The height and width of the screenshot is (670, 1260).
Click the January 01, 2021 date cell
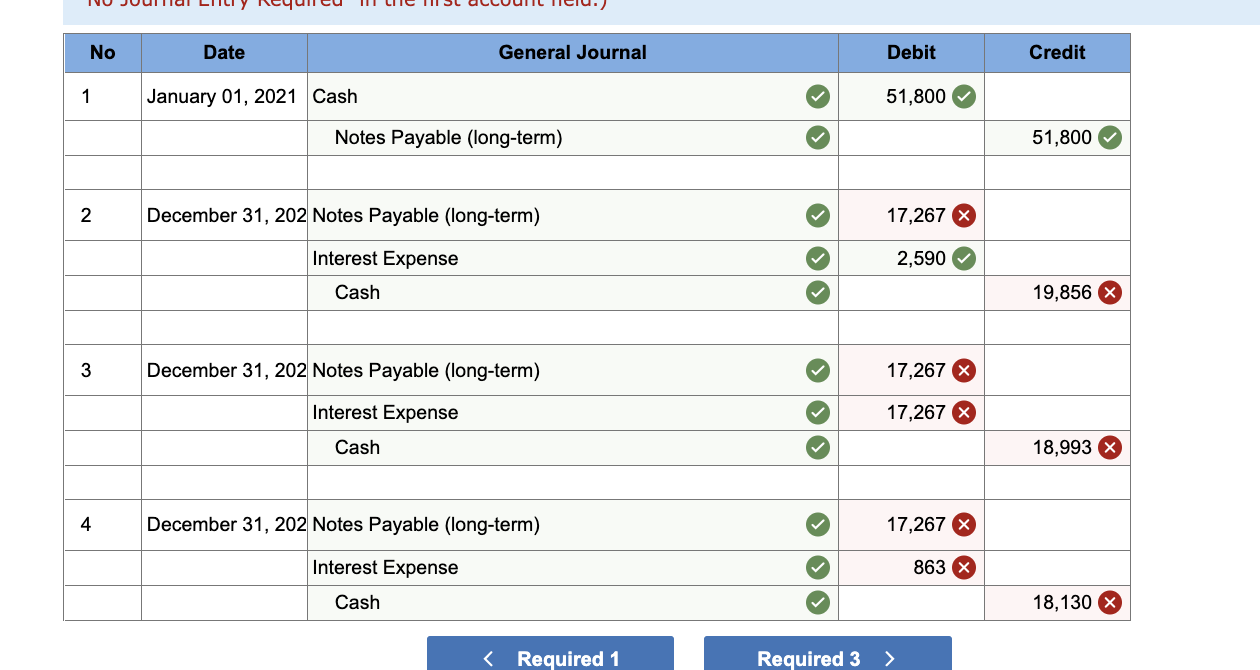coord(224,97)
